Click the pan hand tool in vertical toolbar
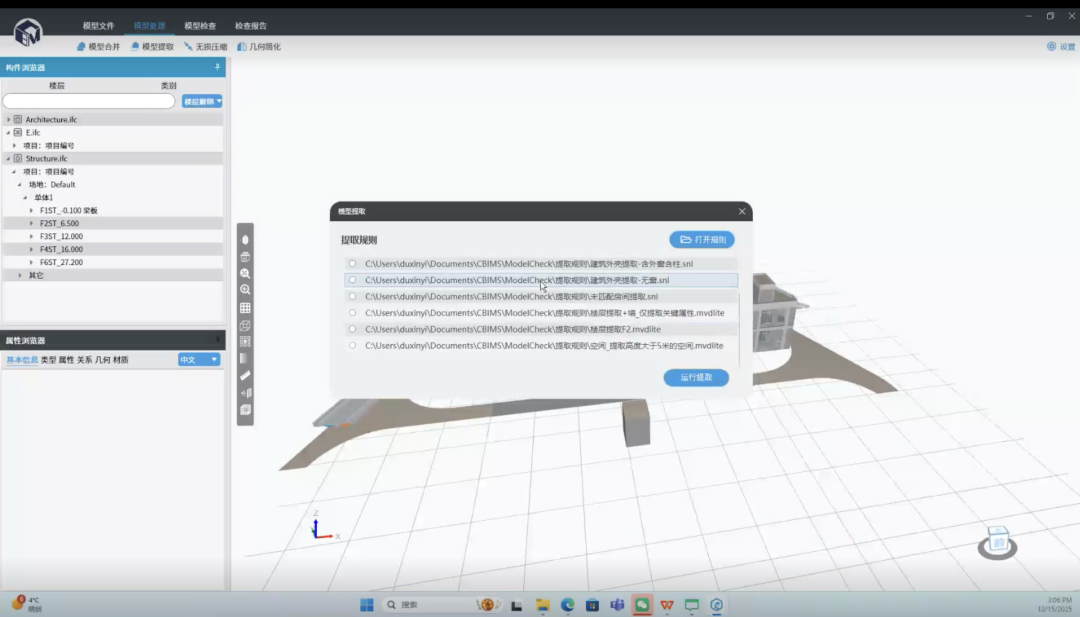Viewport: 1080px width, 617px height. [245, 240]
